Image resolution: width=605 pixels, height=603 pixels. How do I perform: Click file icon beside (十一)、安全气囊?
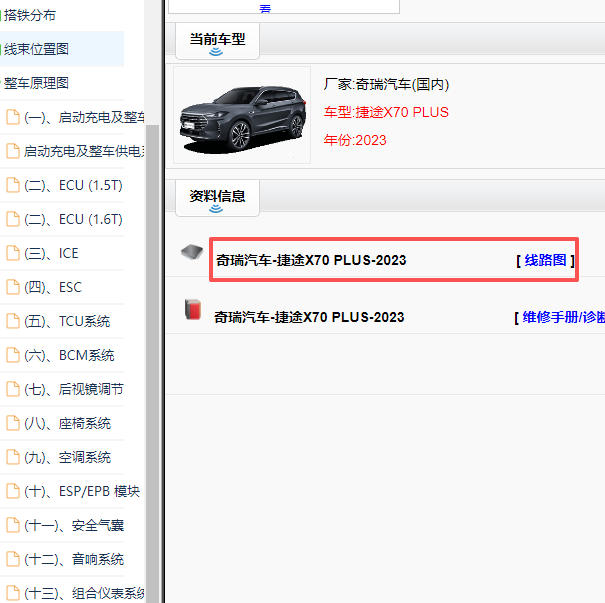[x=13, y=525]
